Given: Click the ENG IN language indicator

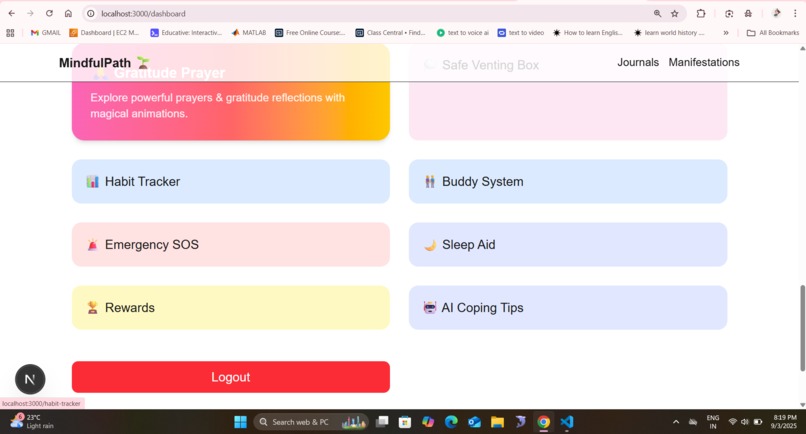Looking at the screenshot, I should (713, 422).
